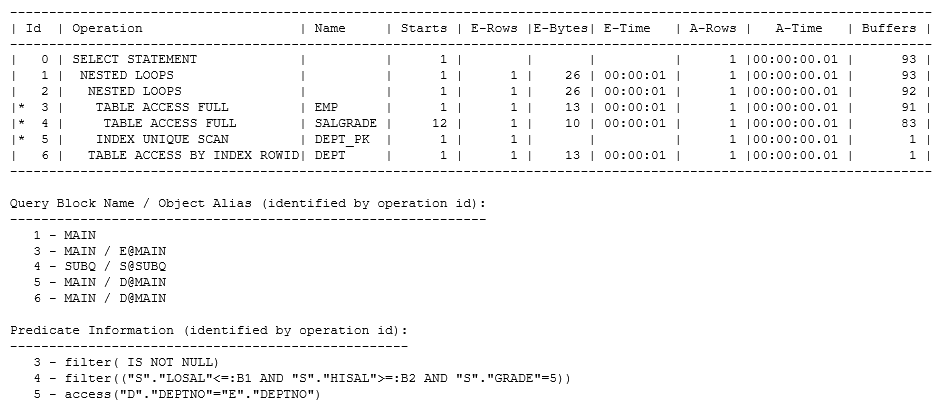Select the SELECT STATEMENT operation row
Screen dimensions: 938x409
point(470,59)
